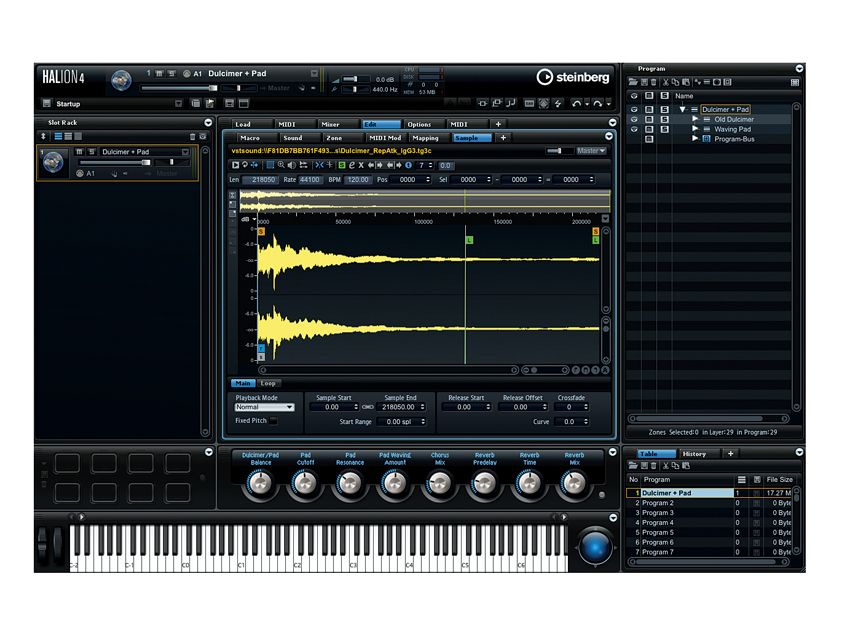Image resolution: width=850 pixels, height=638 pixels.
Task: Open Dulcimer + Pad slot dropdown in Slot Rack
Action: point(185,152)
